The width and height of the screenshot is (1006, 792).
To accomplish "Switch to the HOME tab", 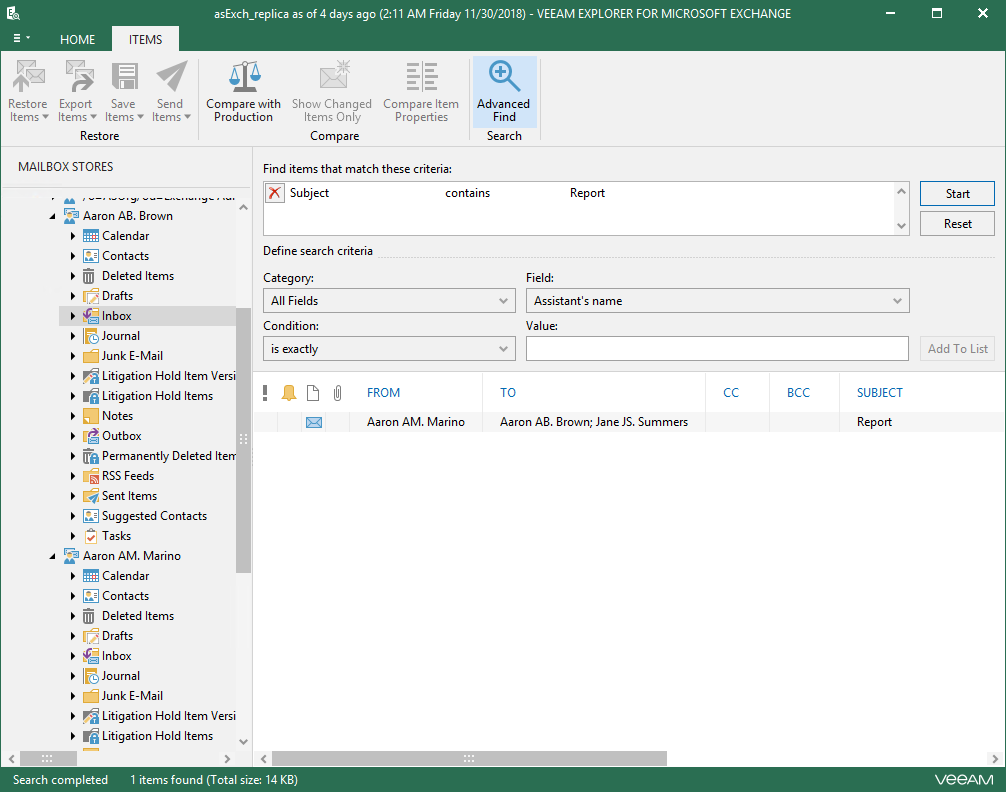I will tap(78, 39).
